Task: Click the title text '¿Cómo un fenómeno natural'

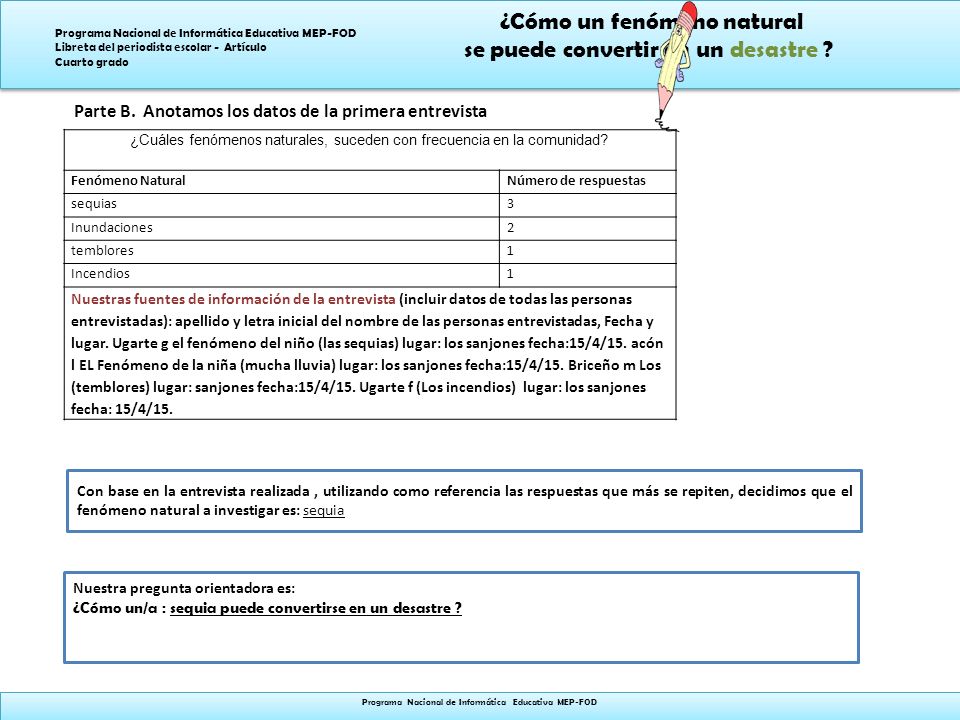Action: coord(651,22)
